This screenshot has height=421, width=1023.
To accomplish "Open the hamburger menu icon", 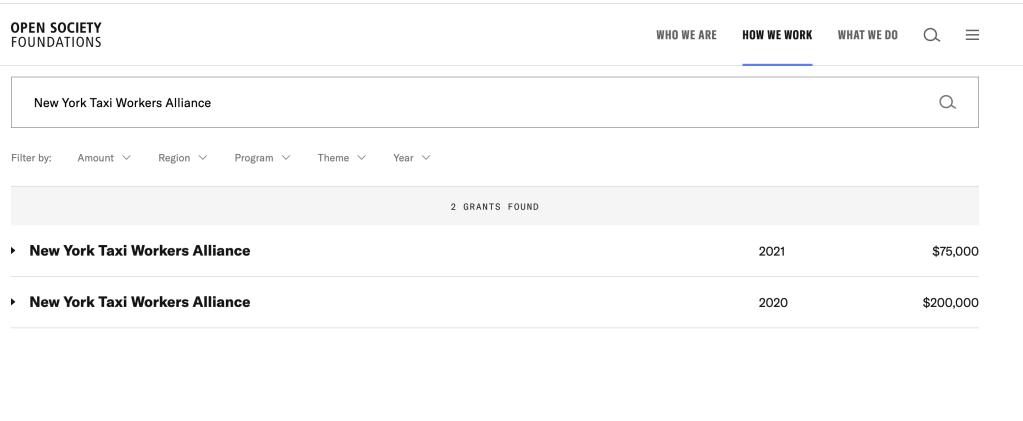I will [971, 35].
